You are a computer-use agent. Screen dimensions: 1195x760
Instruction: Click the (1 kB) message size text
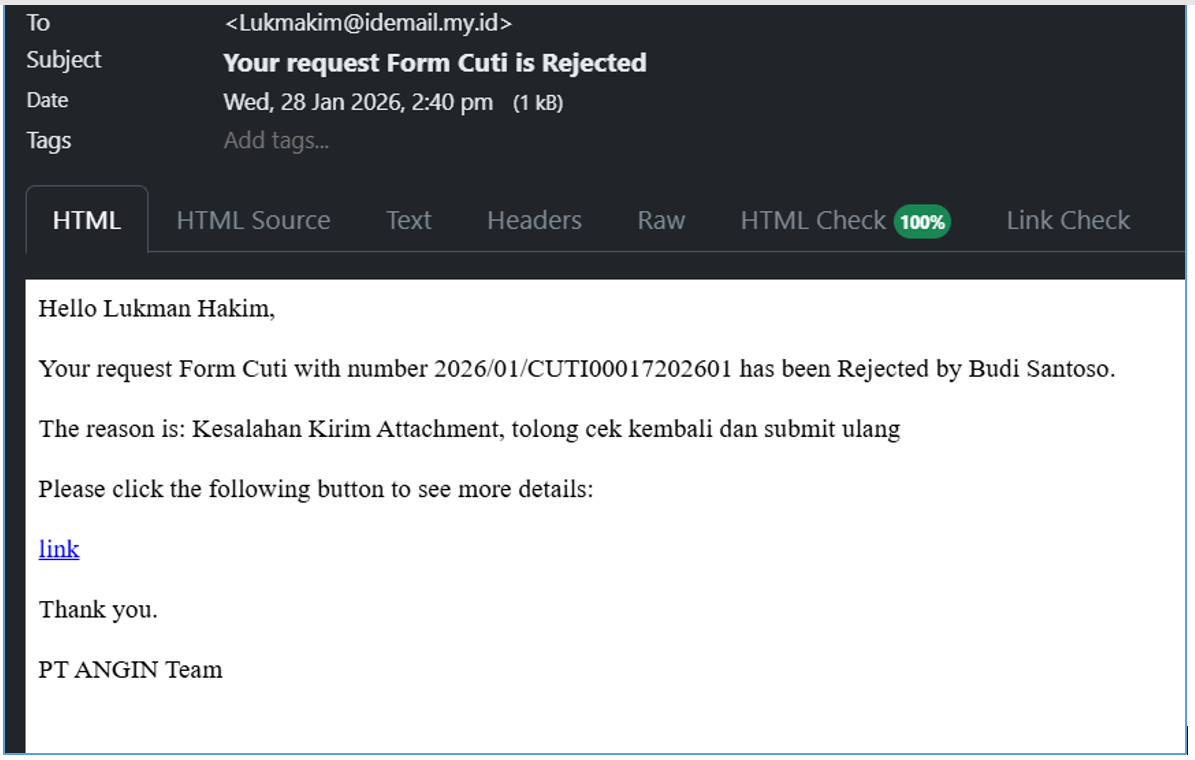pos(538,103)
